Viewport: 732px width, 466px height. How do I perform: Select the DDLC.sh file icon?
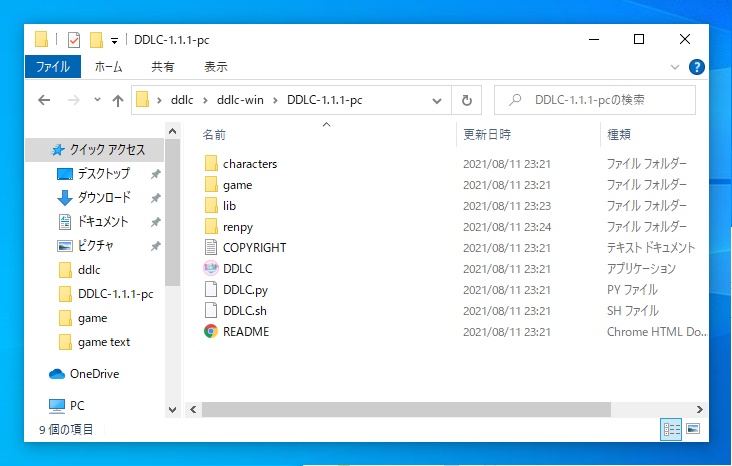(x=211, y=311)
